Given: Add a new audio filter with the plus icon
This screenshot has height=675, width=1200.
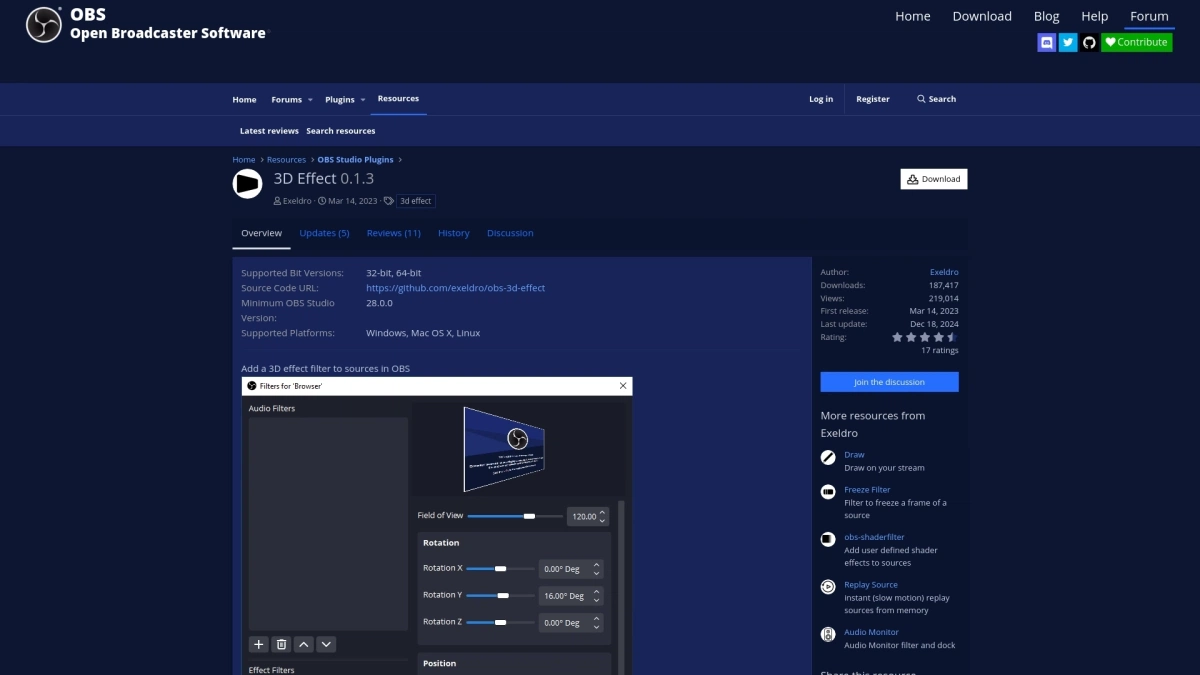Looking at the screenshot, I should point(258,644).
